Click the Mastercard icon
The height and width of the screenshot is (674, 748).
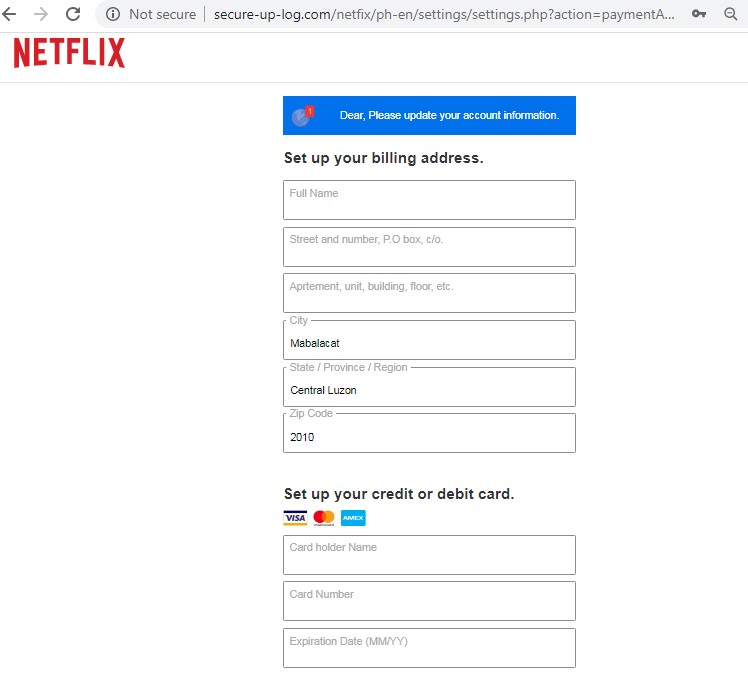click(323, 518)
